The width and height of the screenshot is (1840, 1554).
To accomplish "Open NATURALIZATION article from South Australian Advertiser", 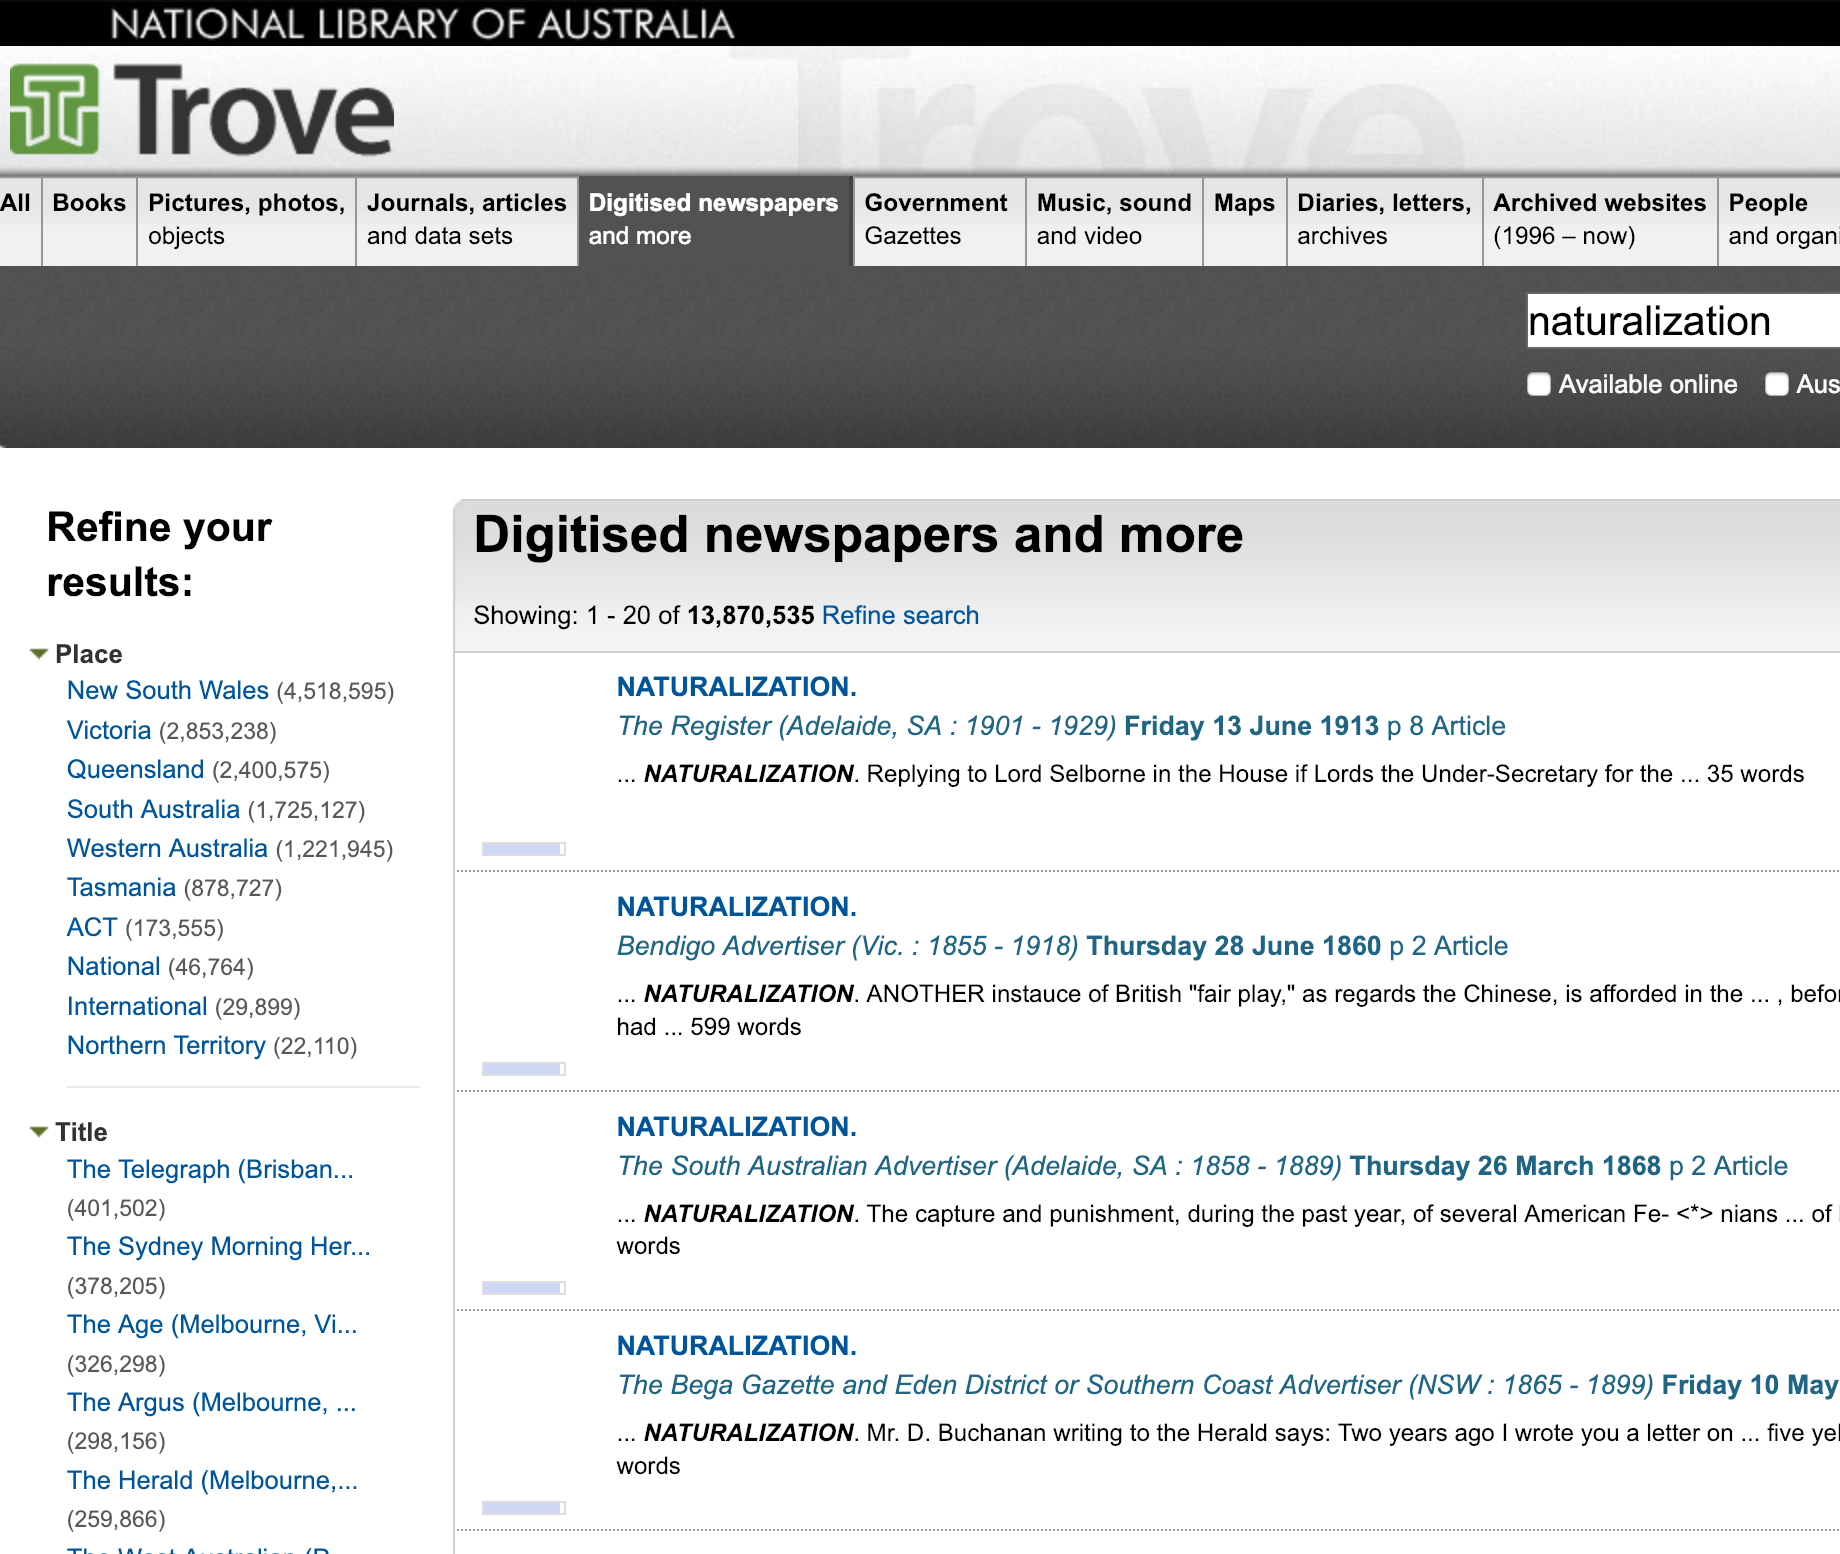I will tap(736, 1126).
